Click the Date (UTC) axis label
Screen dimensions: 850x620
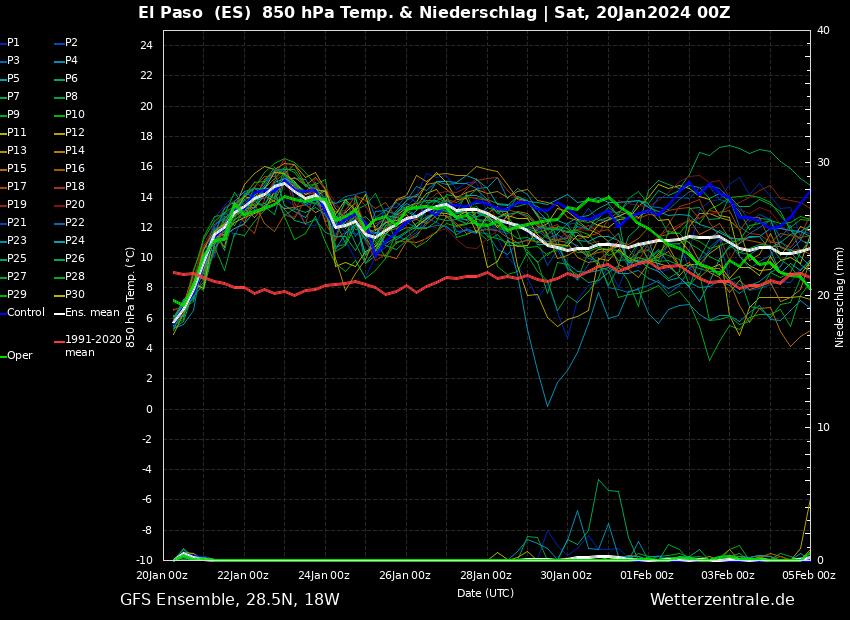tap(485, 593)
